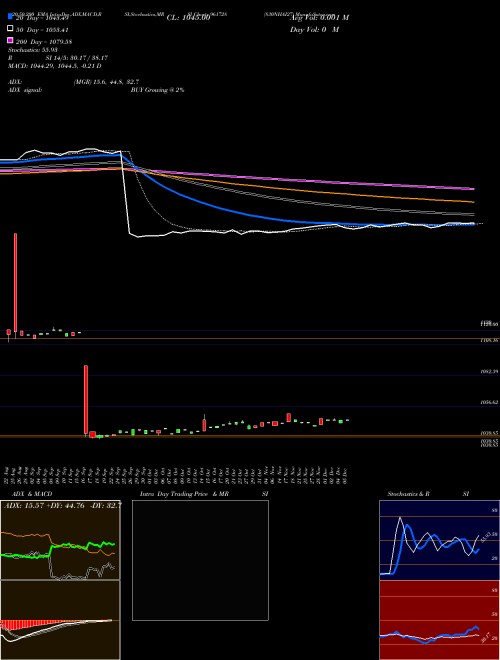Click the 'ADX signal:' label
500x660 pixels.
tap(25, 90)
